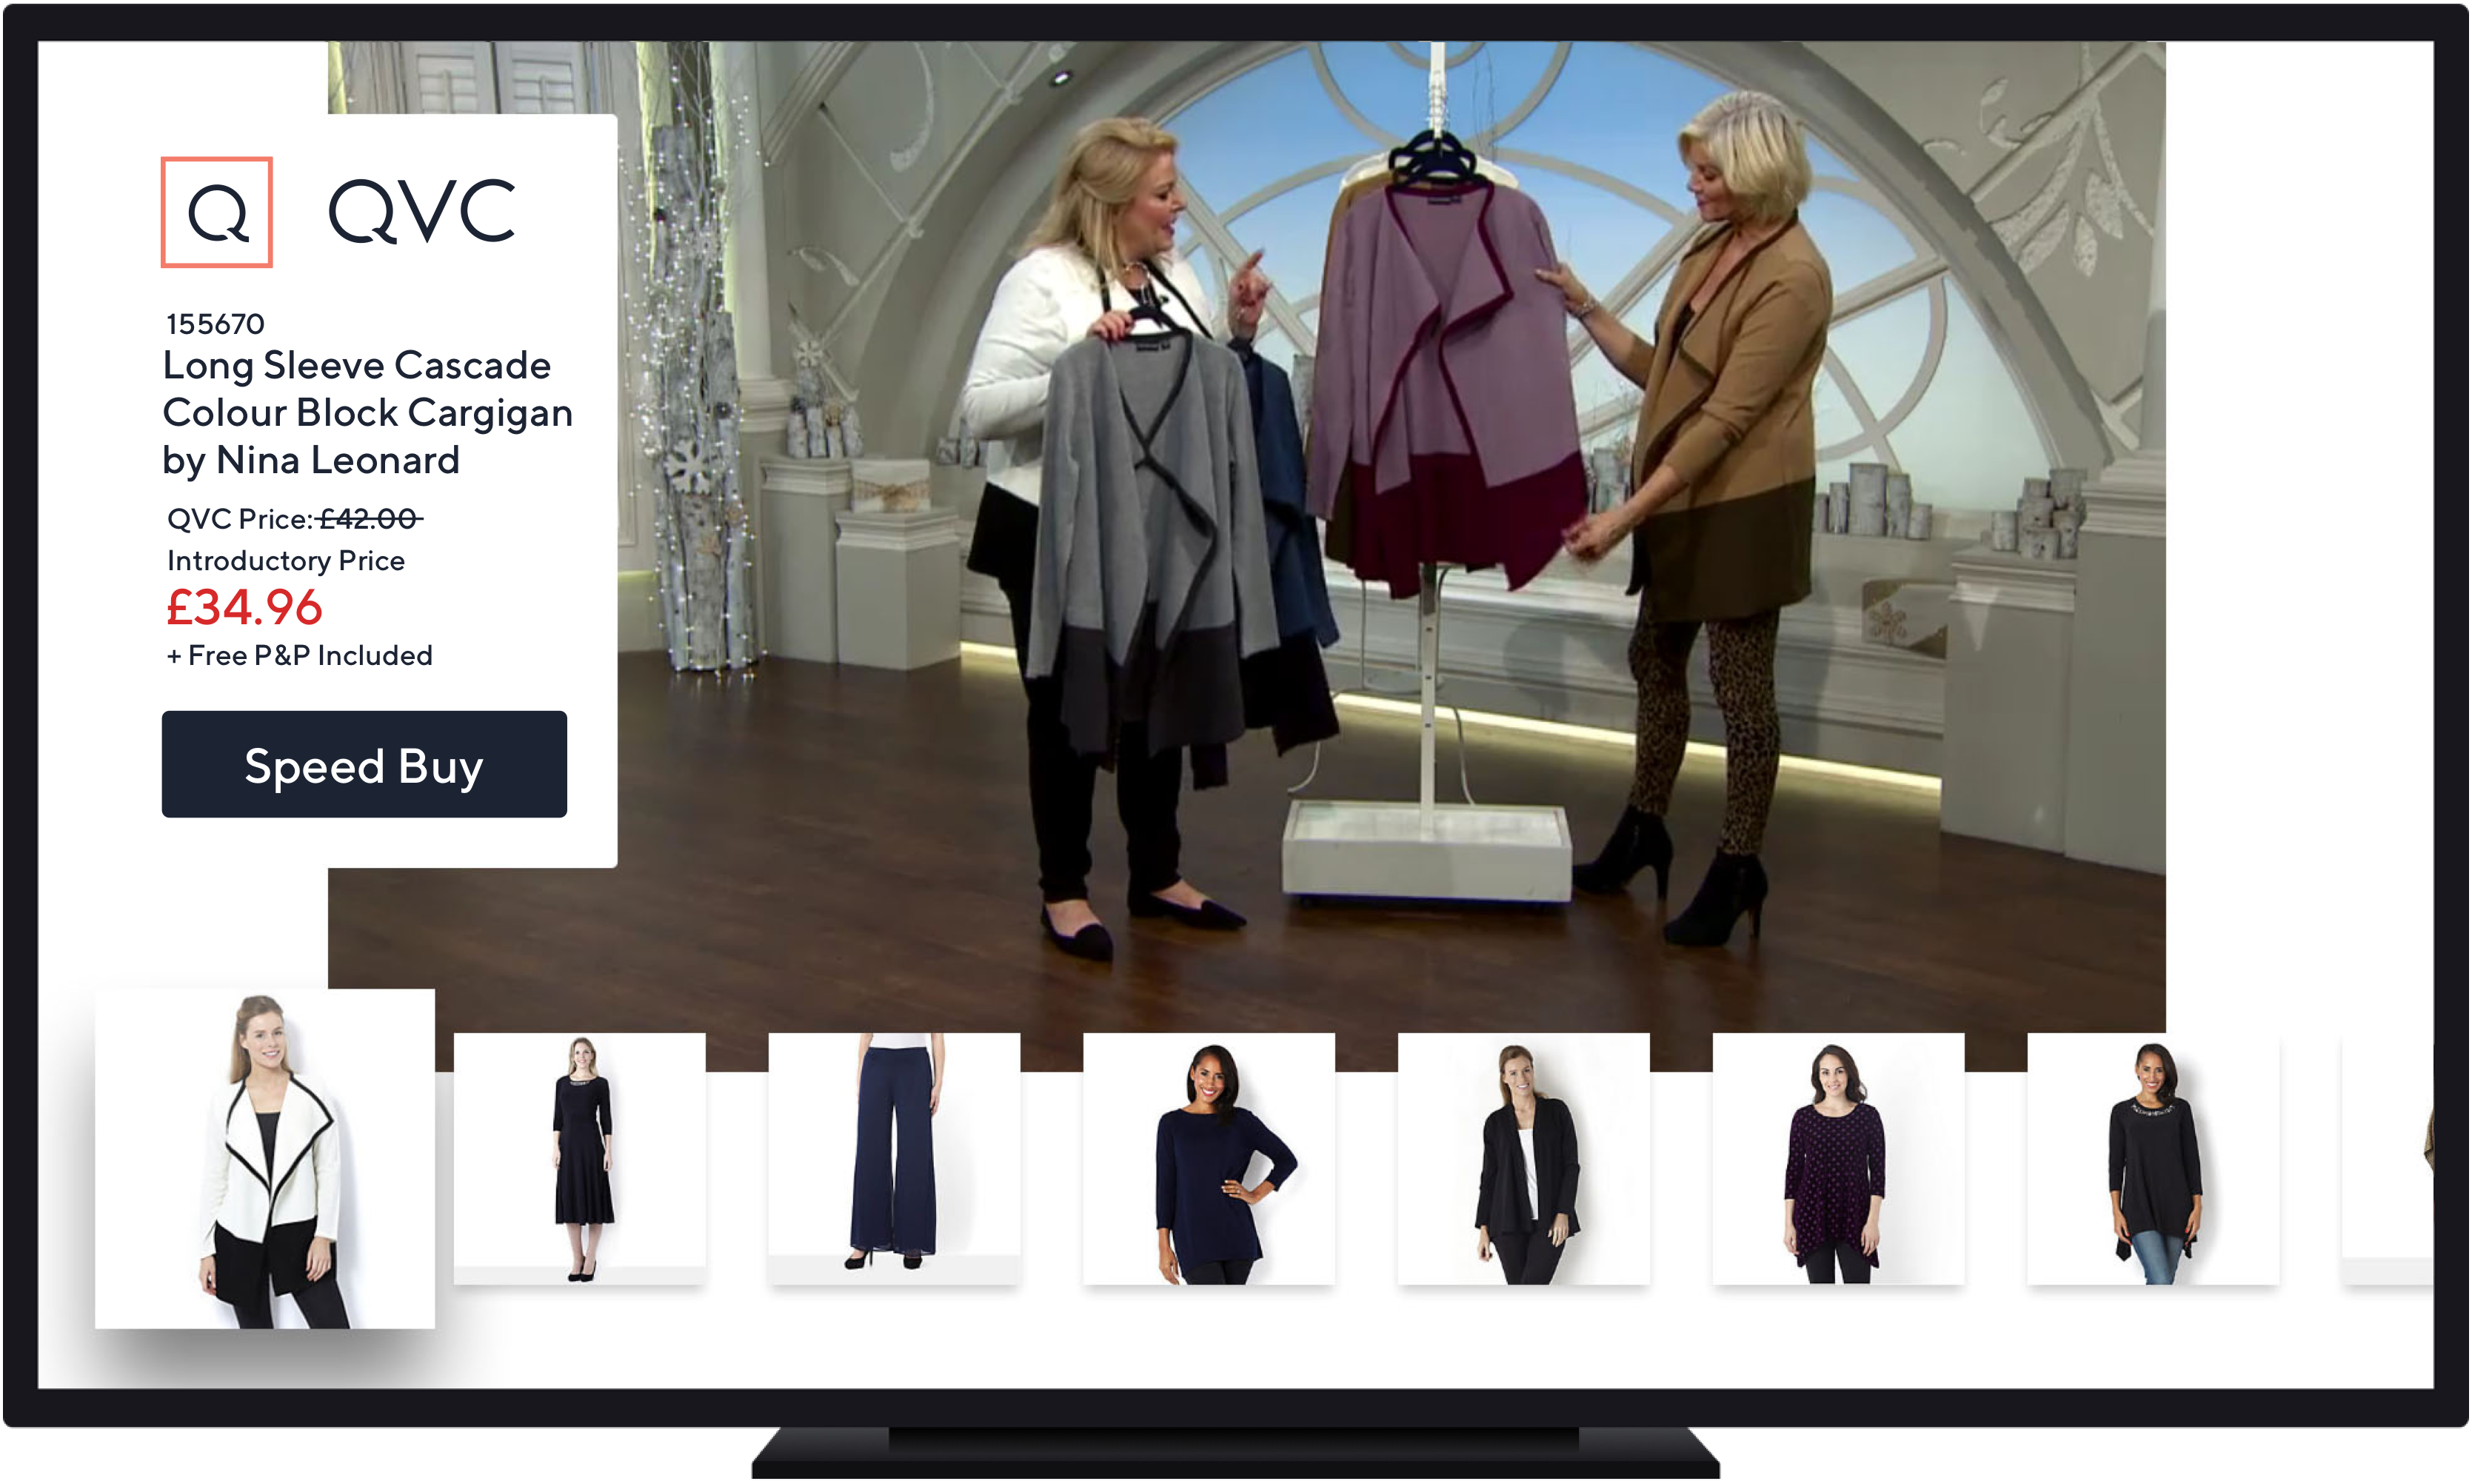The width and height of the screenshot is (2472, 1484).
Task: Click the Free P&P Included text
Action: [299, 656]
